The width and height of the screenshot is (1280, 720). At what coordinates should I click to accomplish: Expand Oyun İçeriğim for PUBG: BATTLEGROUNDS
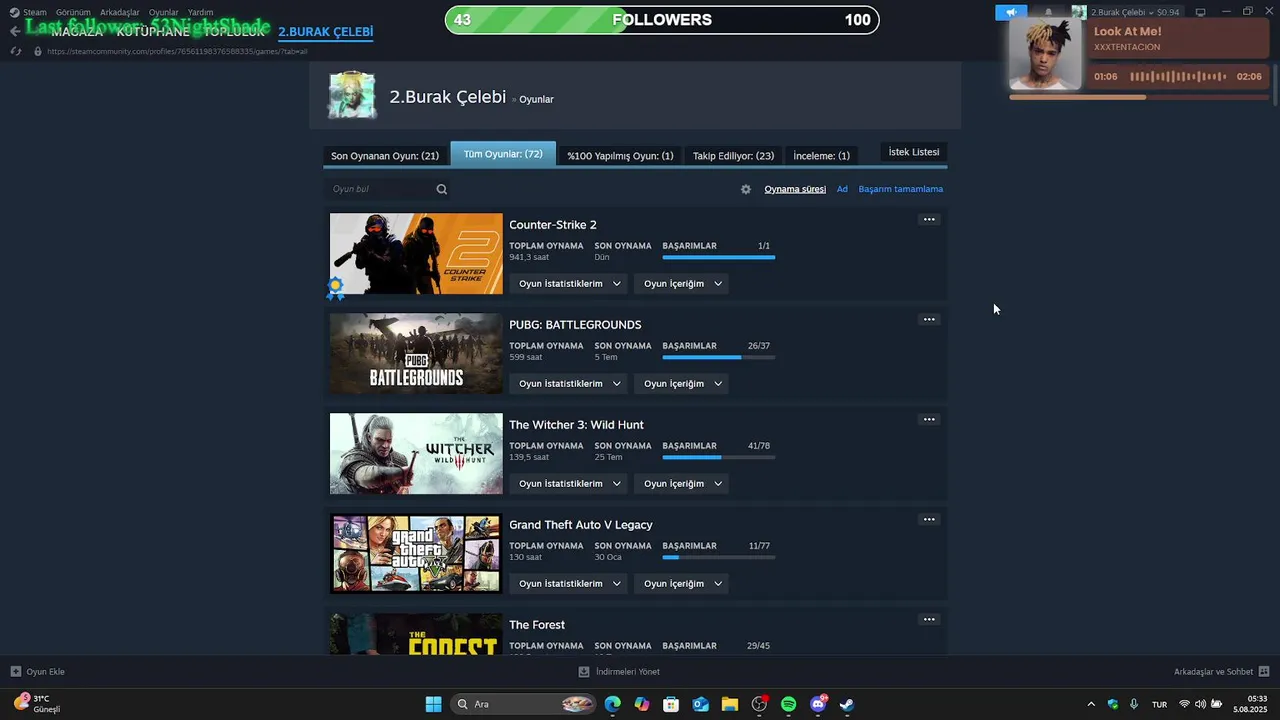[x=682, y=384]
